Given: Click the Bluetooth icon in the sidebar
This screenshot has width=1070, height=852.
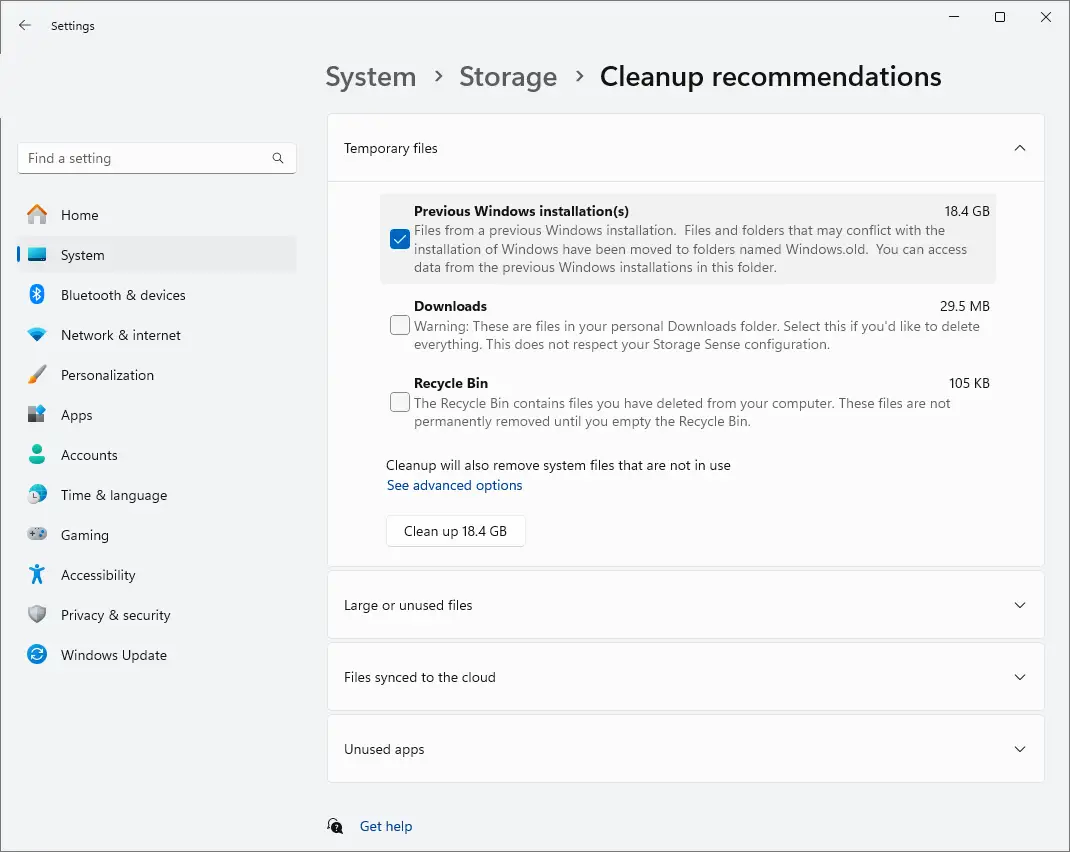Looking at the screenshot, I should click(x=37, y=295).
